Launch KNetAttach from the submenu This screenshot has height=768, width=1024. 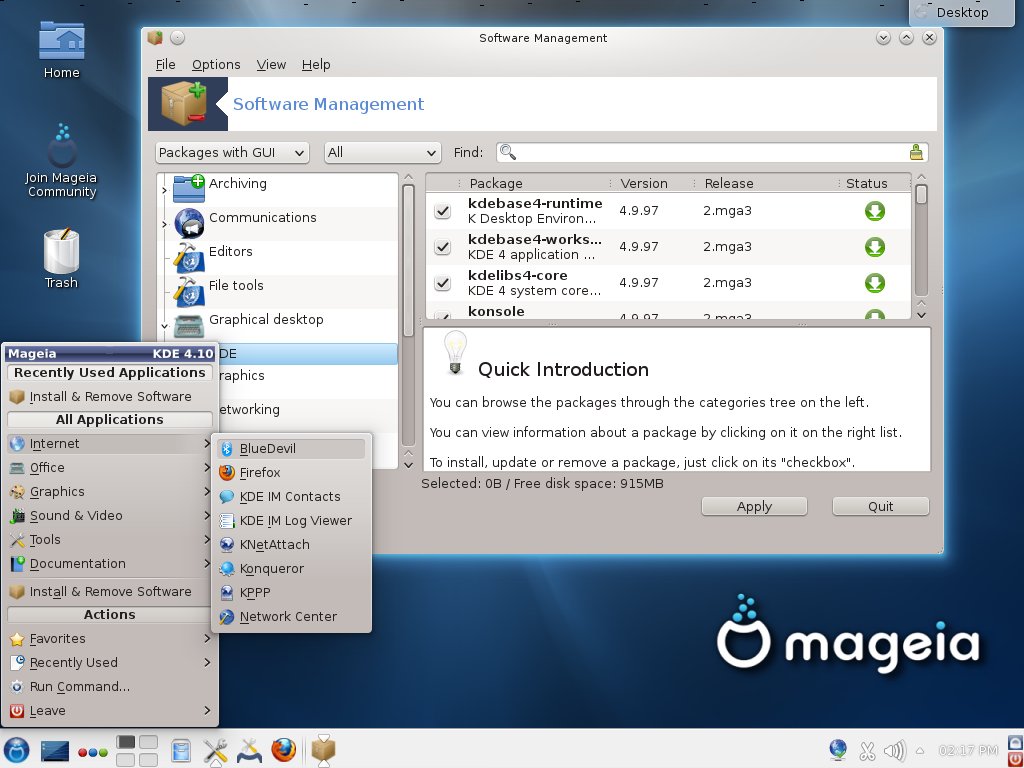point(291,545)
